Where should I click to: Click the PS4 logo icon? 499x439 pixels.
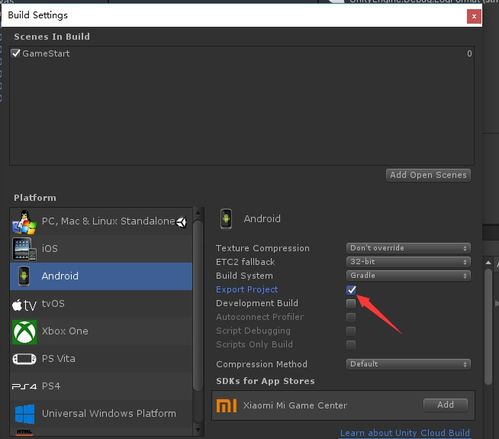click(24, 387)
